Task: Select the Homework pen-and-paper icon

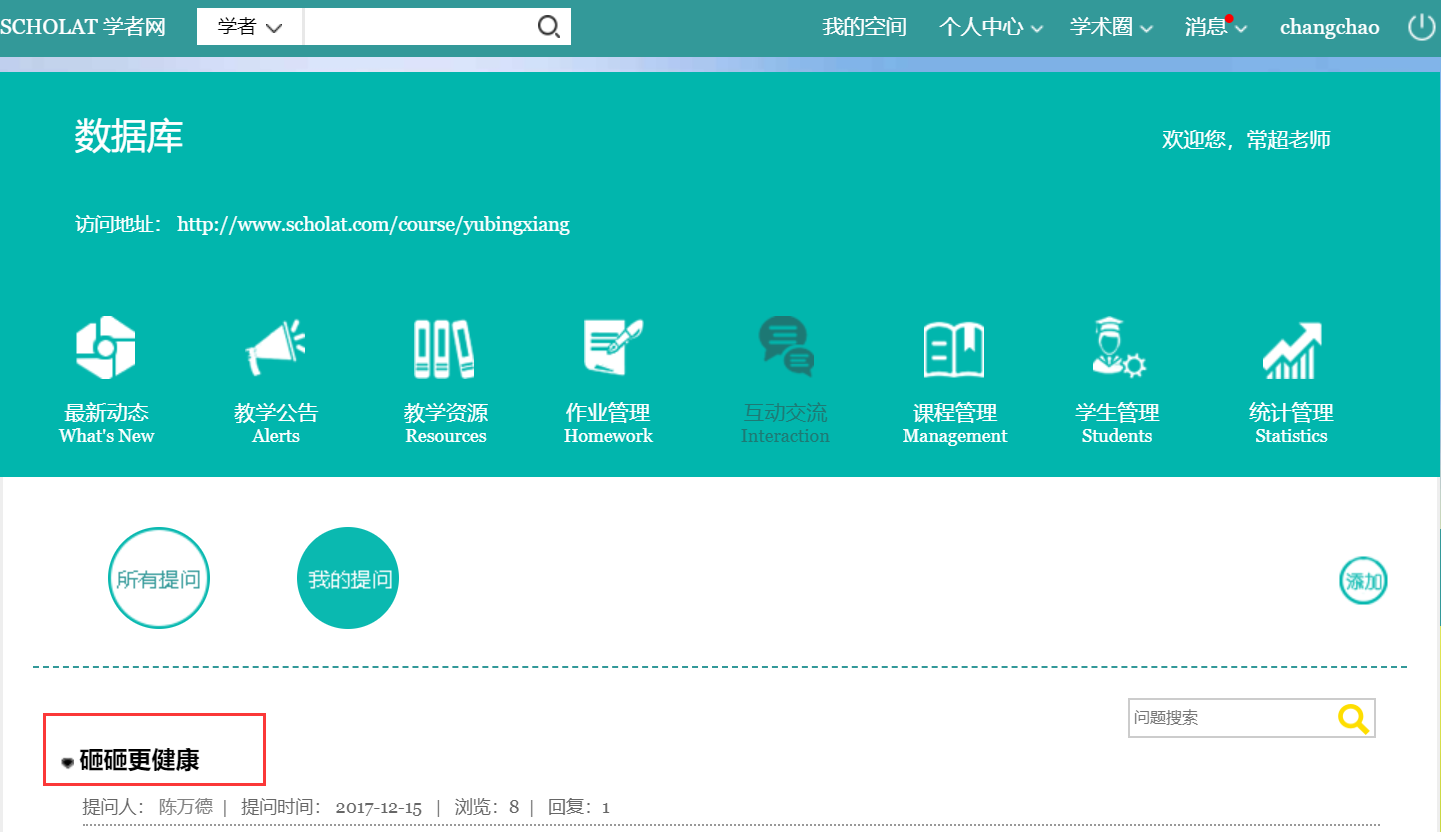Action: click(x=610, y=348)
